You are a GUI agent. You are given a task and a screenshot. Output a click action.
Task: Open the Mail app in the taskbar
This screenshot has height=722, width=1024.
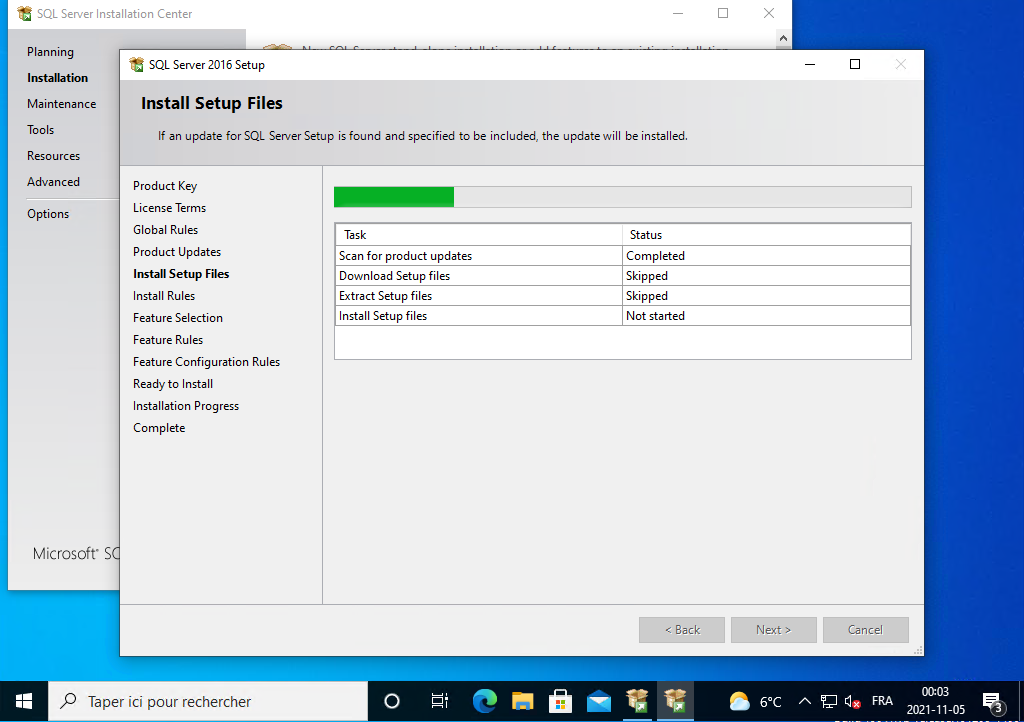pyautogui.click(x=599, y=701)
